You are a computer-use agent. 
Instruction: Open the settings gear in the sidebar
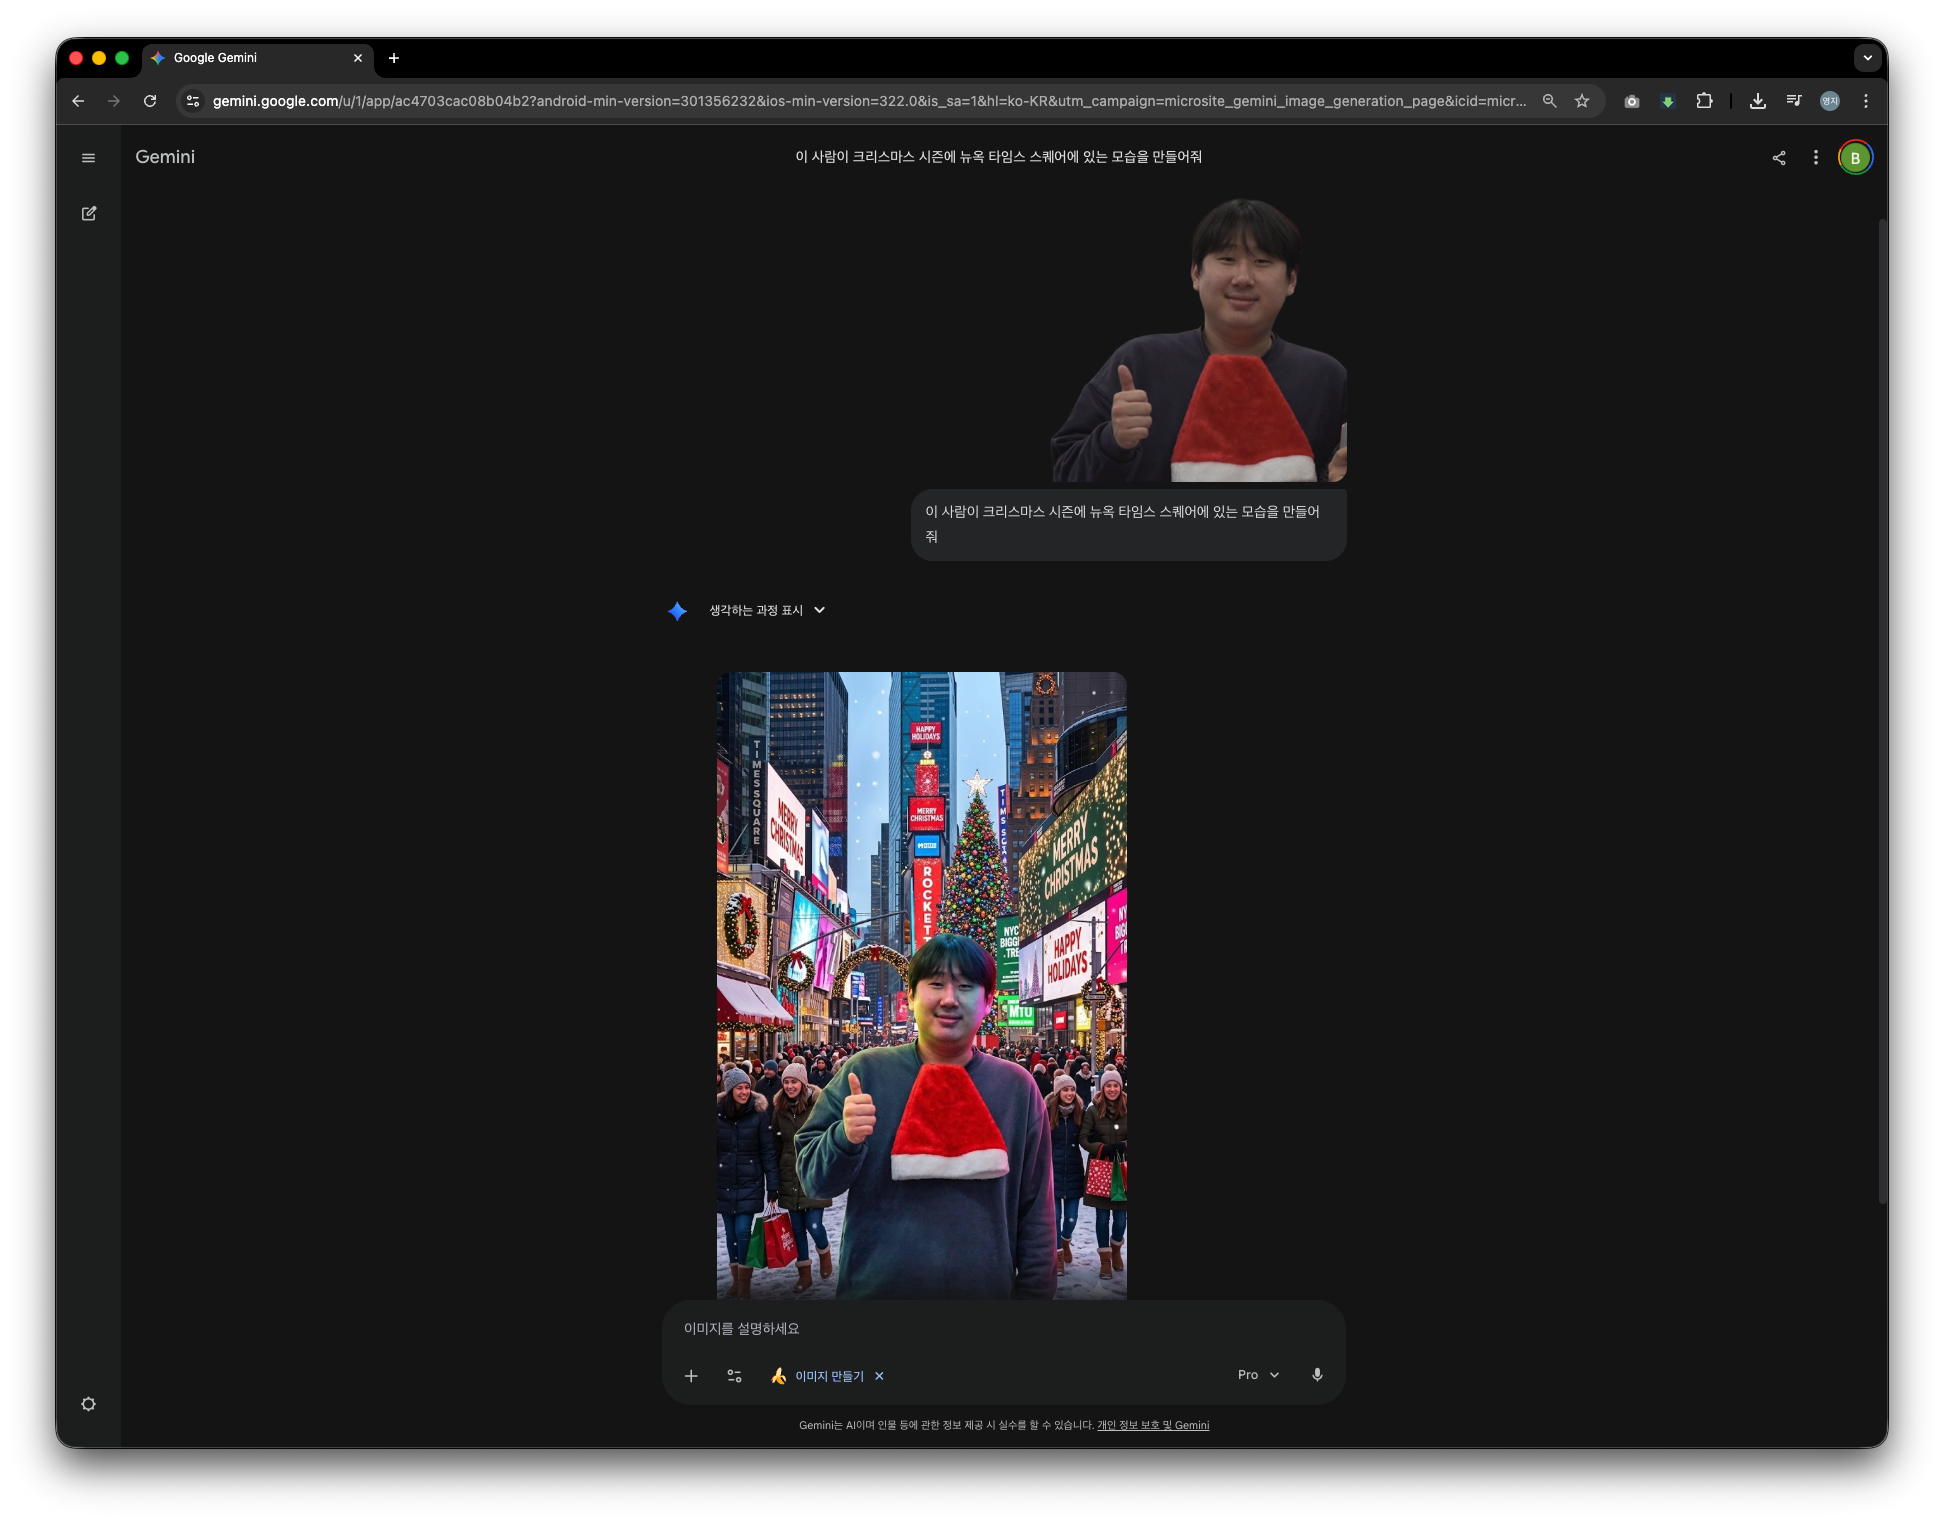tap(89, 1404)
